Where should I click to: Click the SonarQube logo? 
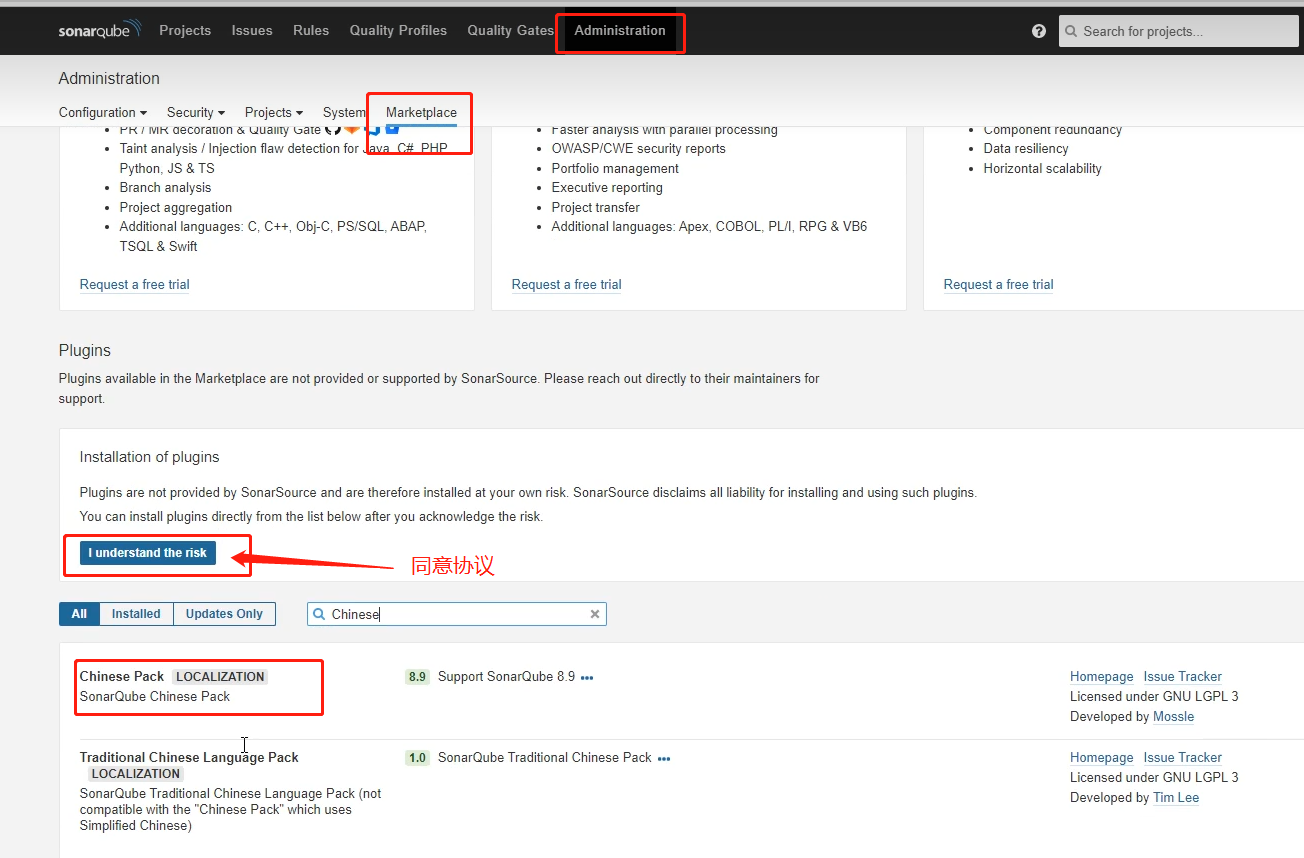coord(100,30)
